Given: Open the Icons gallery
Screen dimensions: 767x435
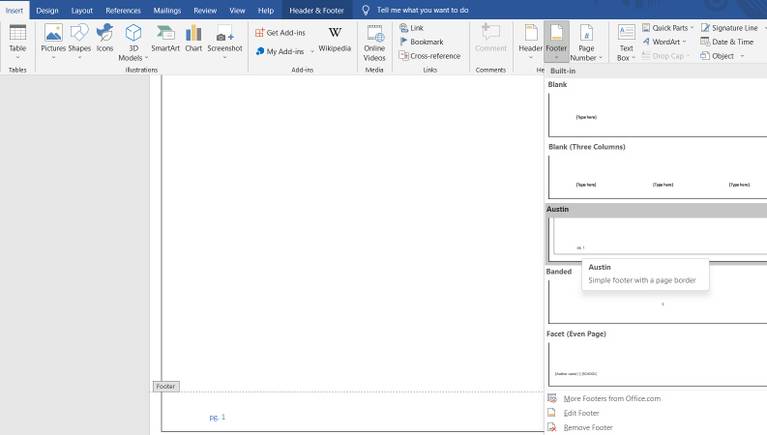Looking at the screenshot, I should [105, 39].
